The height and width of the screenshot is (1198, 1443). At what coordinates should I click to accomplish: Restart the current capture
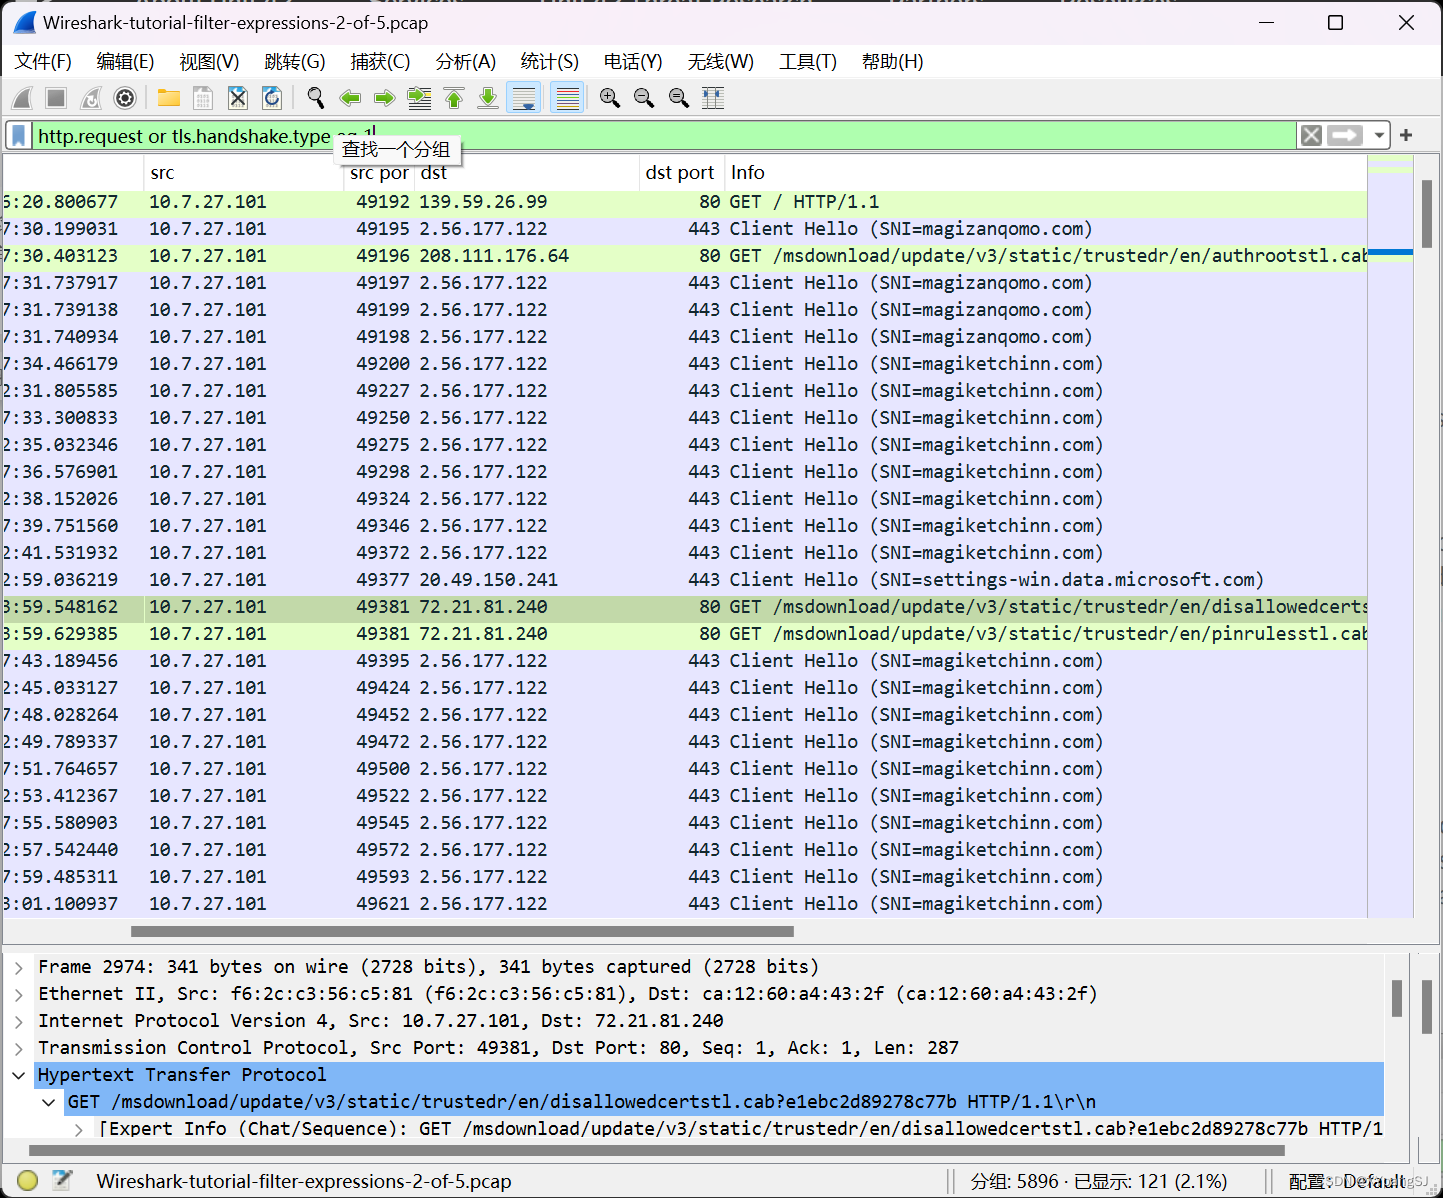[91, 98]
